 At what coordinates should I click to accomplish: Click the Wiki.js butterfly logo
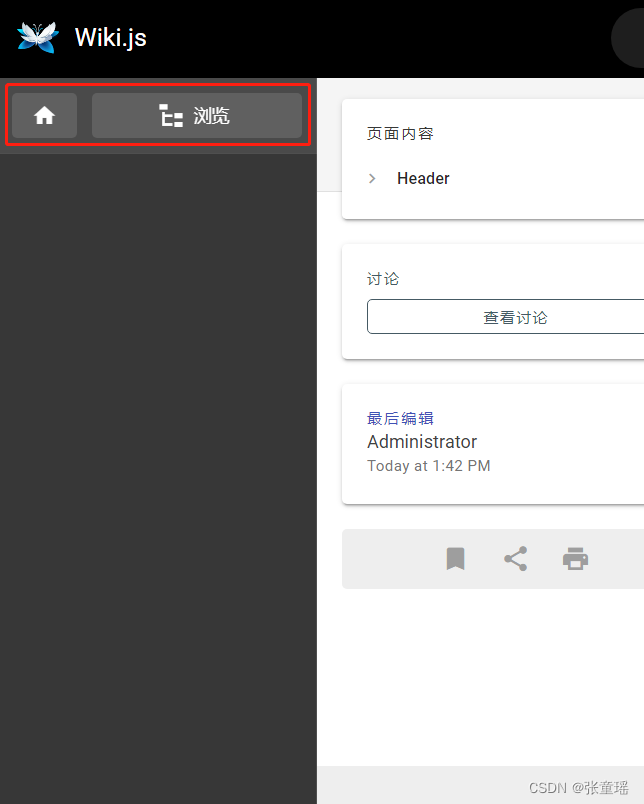(38, 37)
